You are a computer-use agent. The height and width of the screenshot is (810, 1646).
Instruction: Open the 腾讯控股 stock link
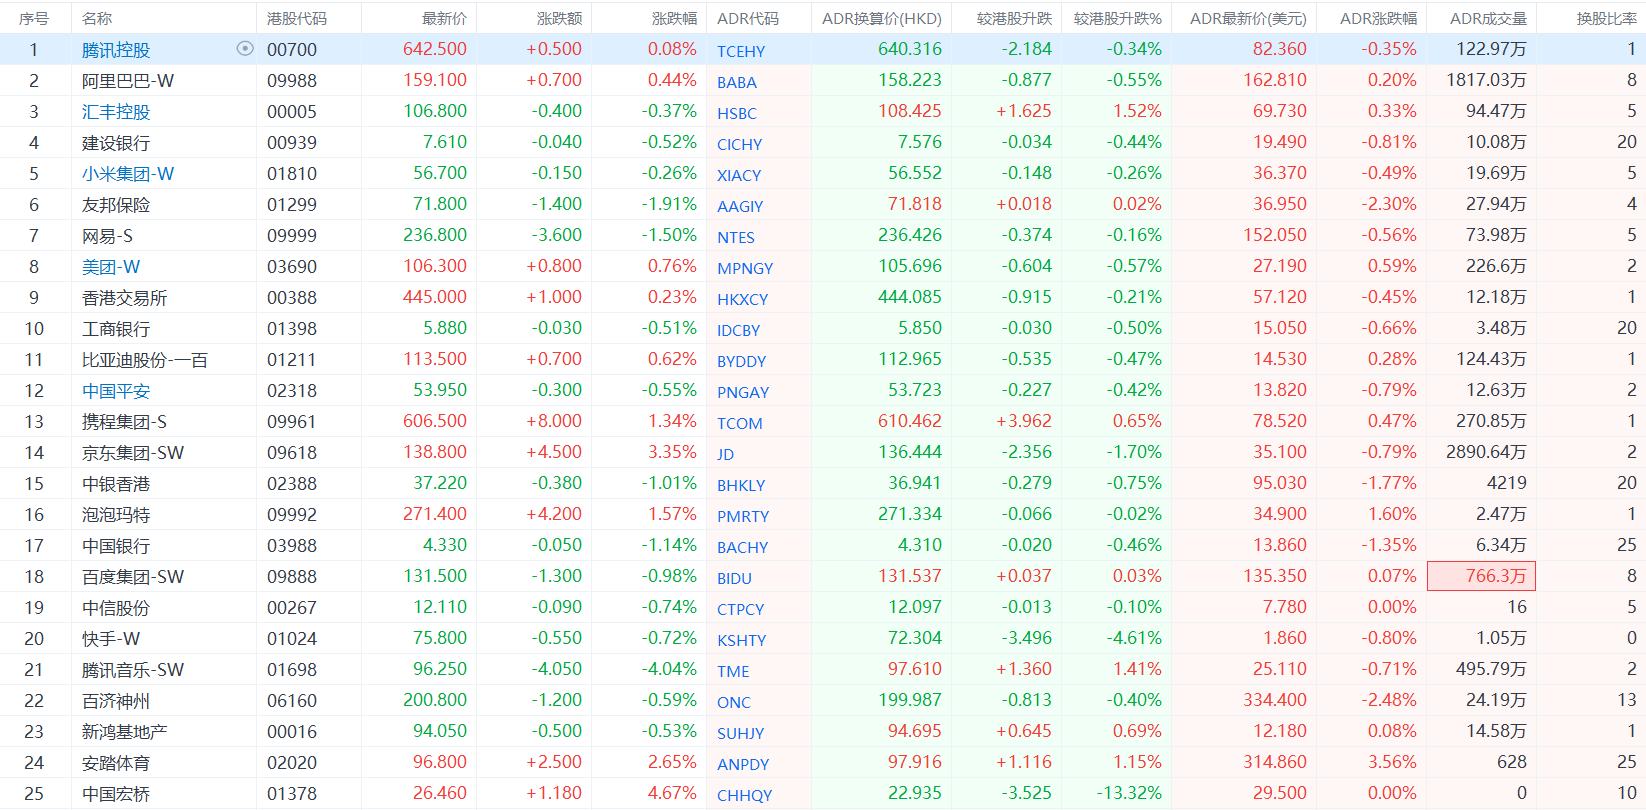click(x=115, y=50)
